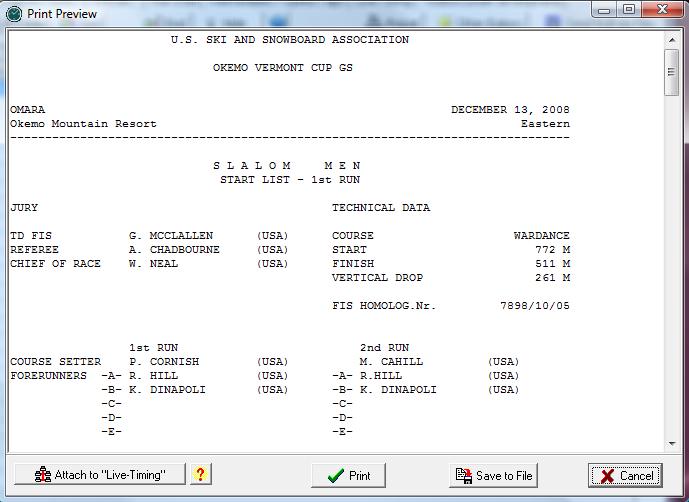
Task: Click 1st run setter "P. CORNISH"
Action: click(164, 362)
